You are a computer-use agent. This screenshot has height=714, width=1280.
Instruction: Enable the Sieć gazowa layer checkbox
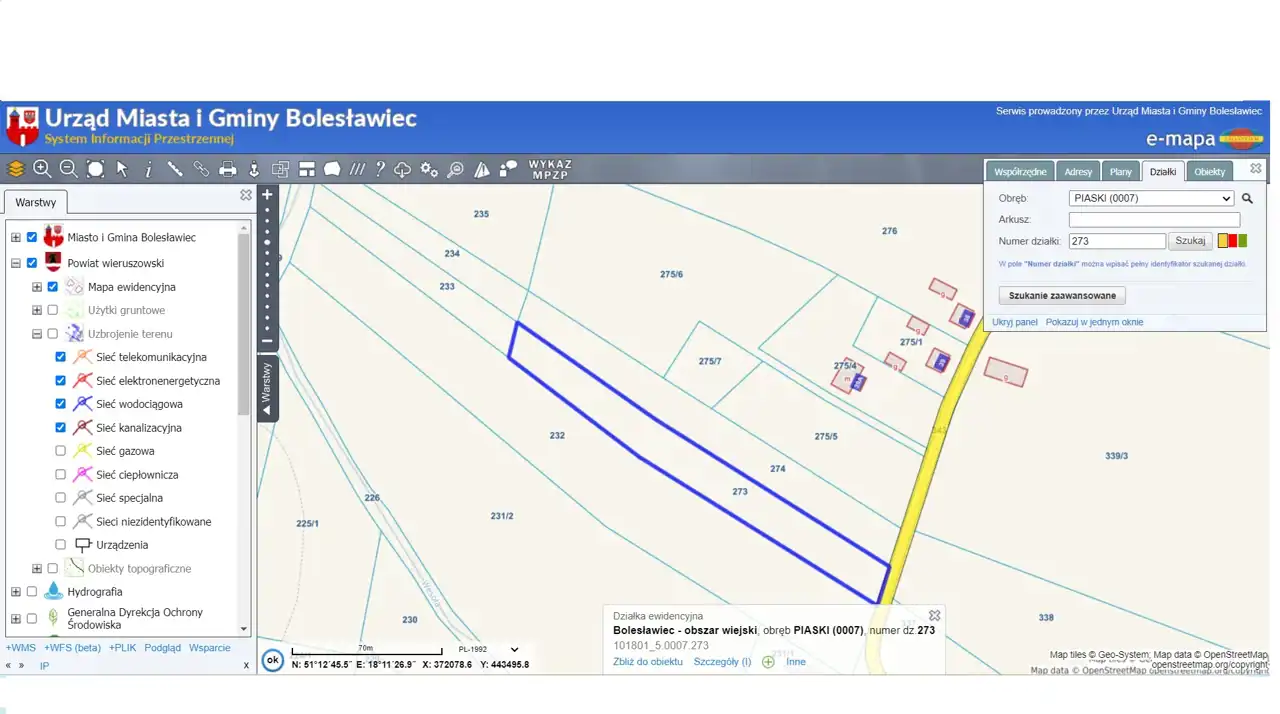(x=61, y=451)
